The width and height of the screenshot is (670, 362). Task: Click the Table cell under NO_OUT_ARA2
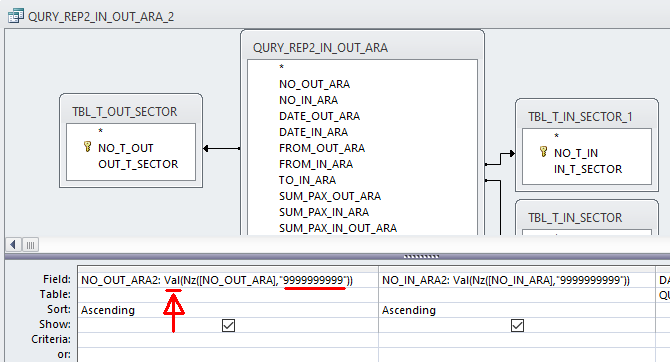(x=228, y=295)
